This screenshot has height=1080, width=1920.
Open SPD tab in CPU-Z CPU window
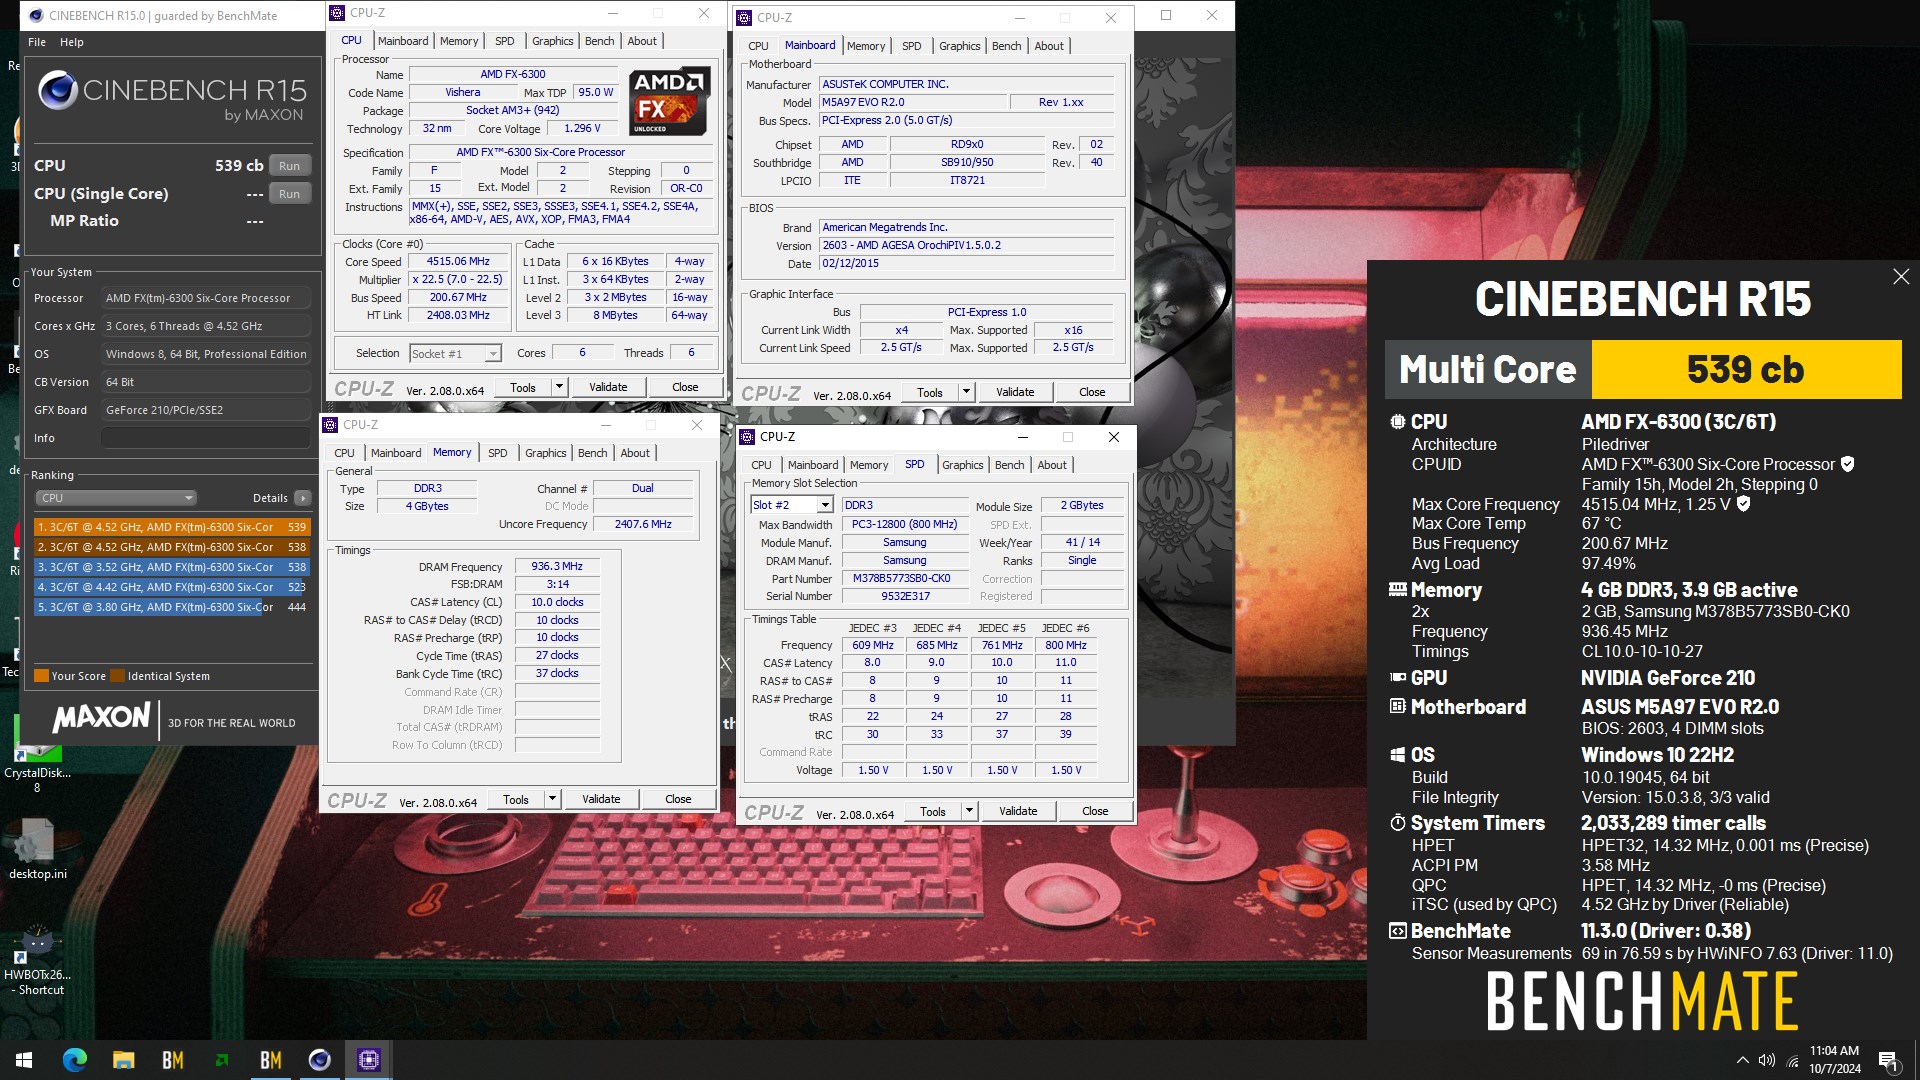click(x=504, y=41)
